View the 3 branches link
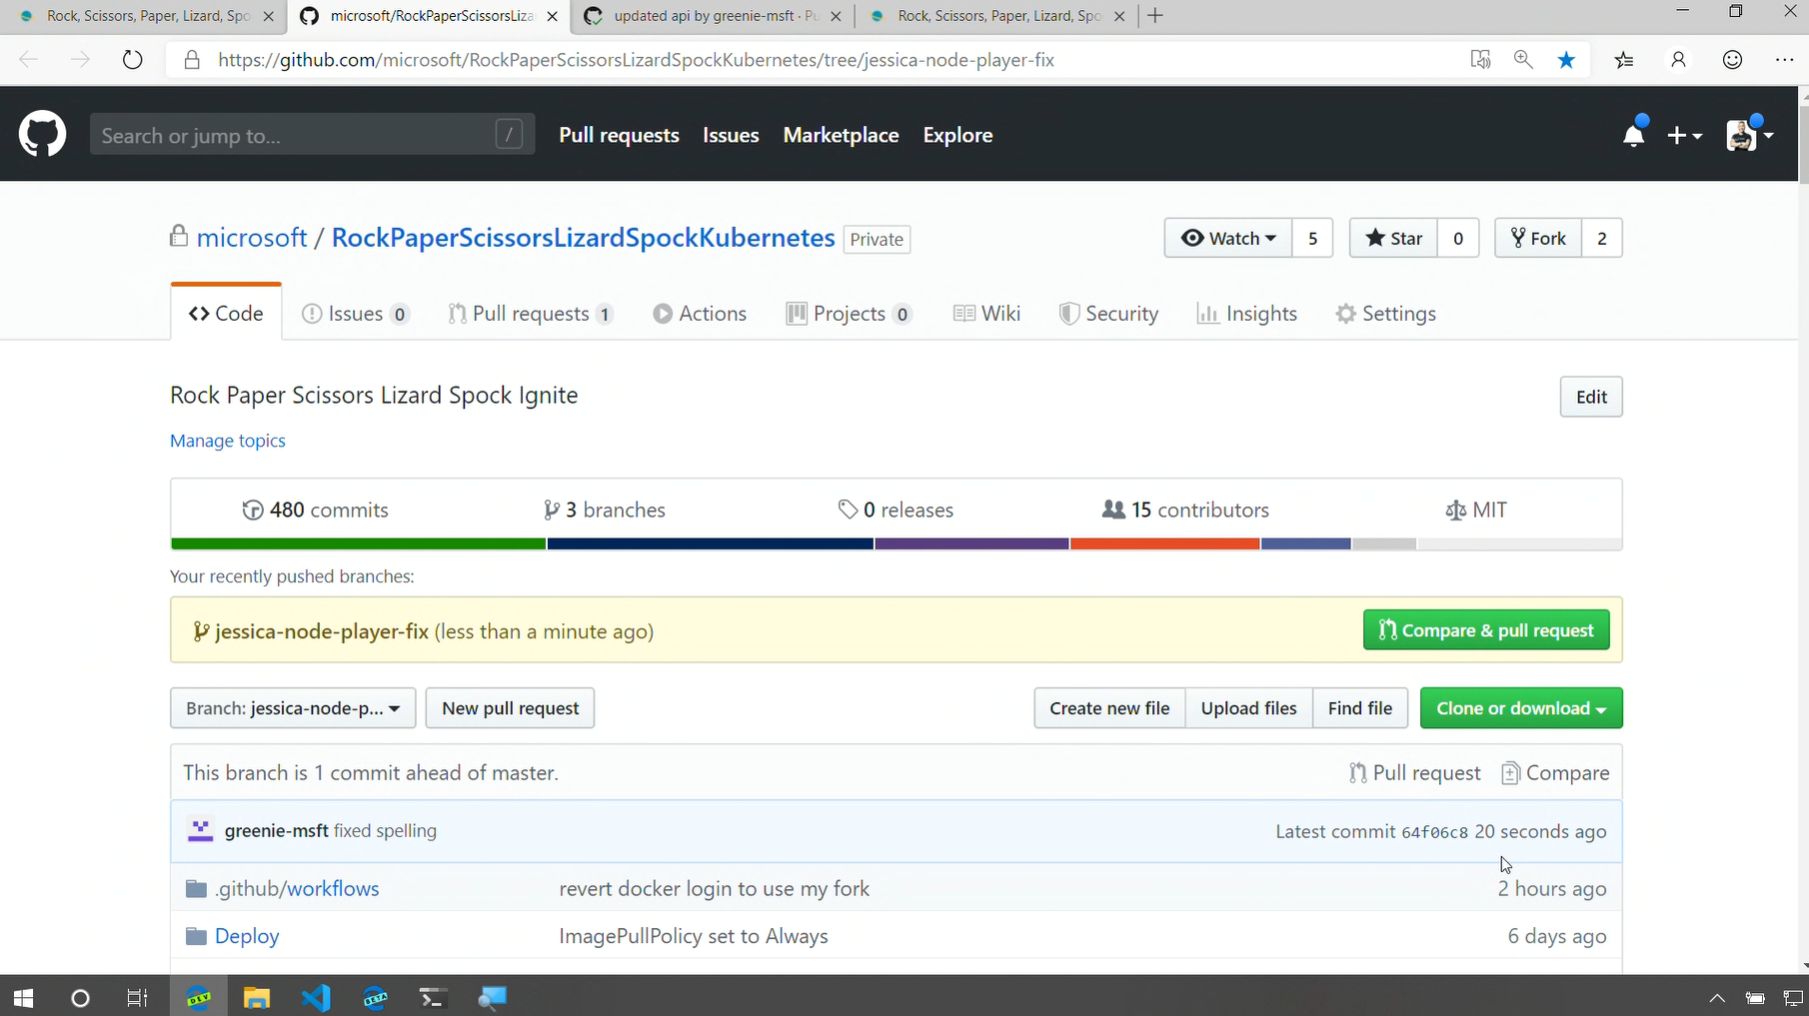The width and height of the screenshot is (1809, 1016). point(604,510)
